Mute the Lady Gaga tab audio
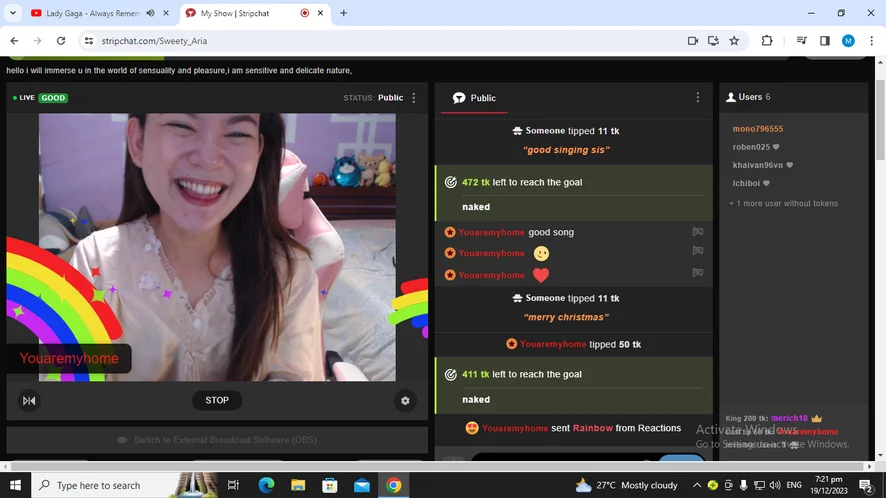 [x=150, y=14]
